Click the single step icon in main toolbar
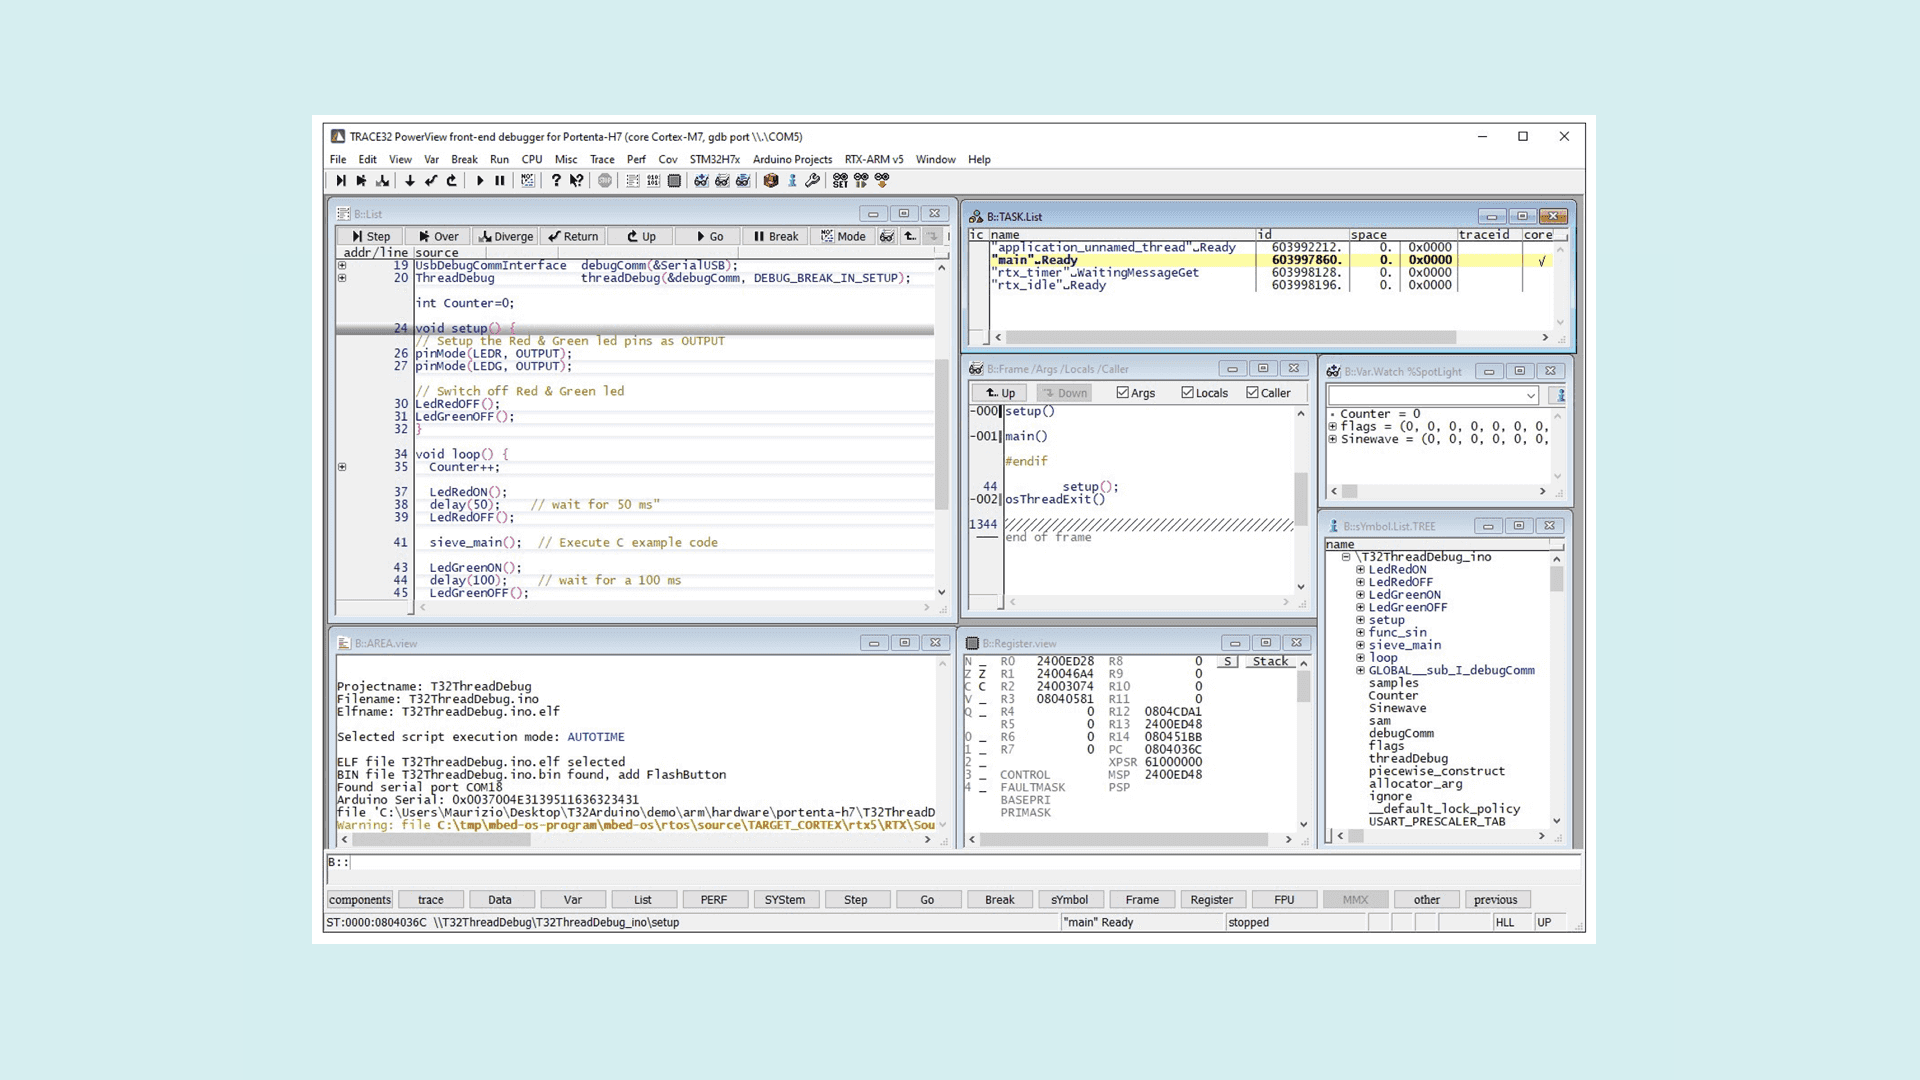1920x1080 pixels. 340,181
